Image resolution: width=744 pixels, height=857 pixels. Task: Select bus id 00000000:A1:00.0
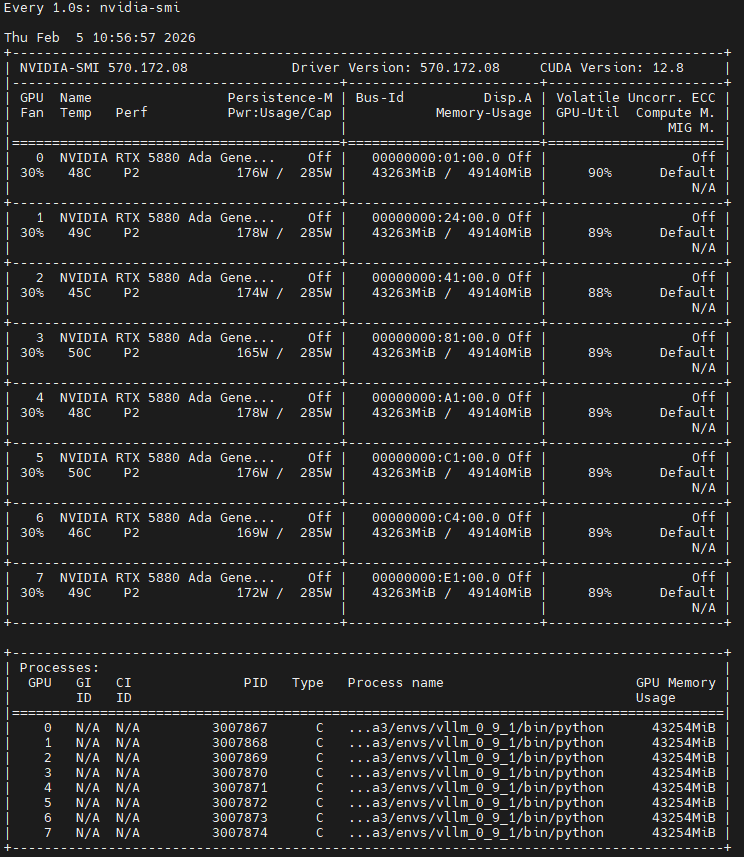tap(436, 398)
